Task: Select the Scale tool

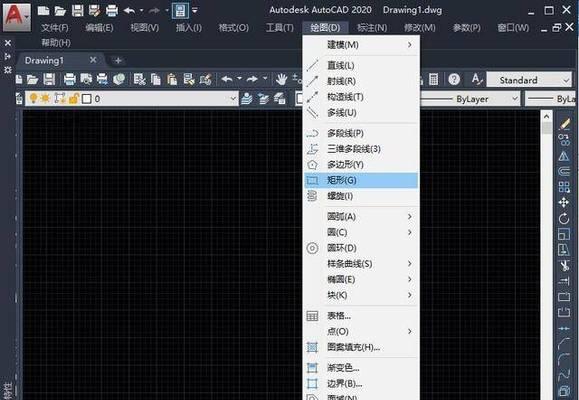Action: pyautogui.click(x=564, y=234)
